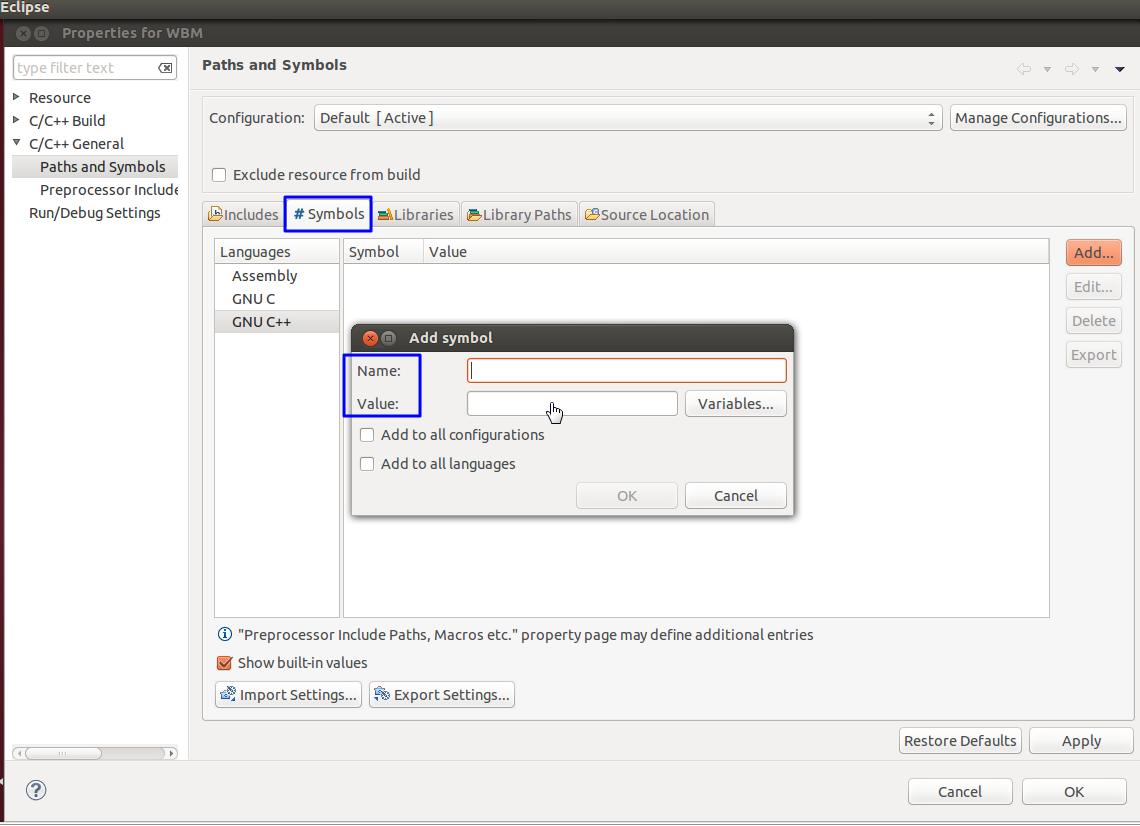
Task: Select Preprocessor Include tree item
Action: pyautogui.click(x=109, y=190)
